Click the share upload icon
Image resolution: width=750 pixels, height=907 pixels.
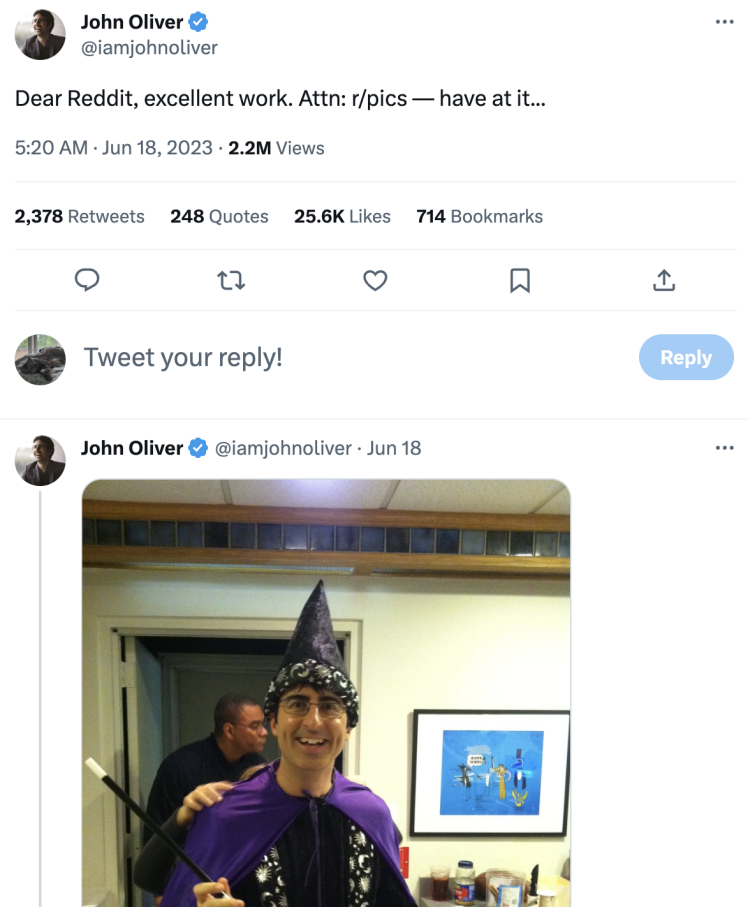tap(664, 281)
